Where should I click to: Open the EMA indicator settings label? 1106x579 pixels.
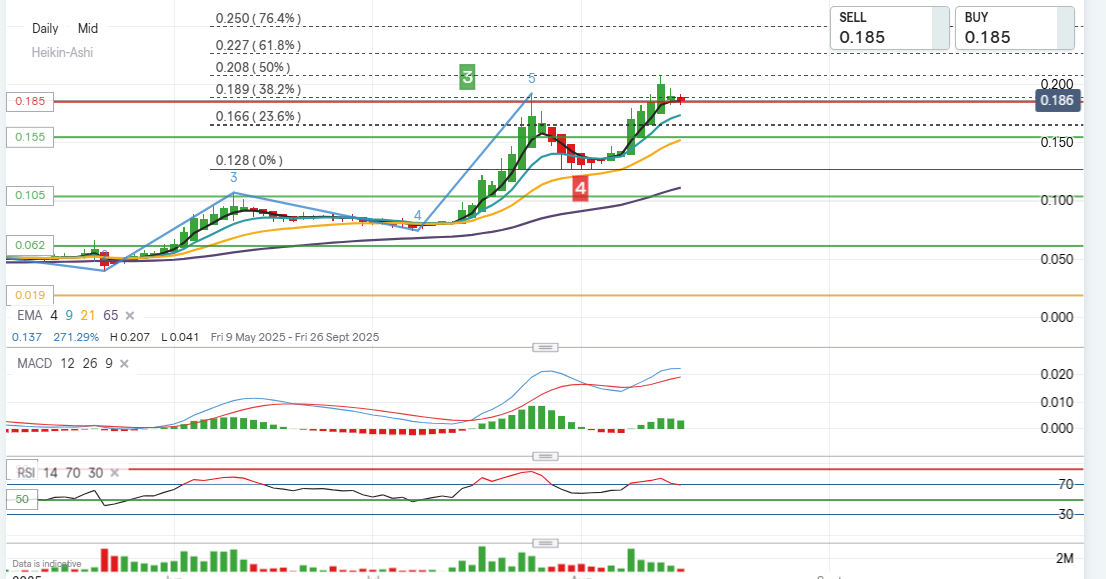(x=29, y=315)
